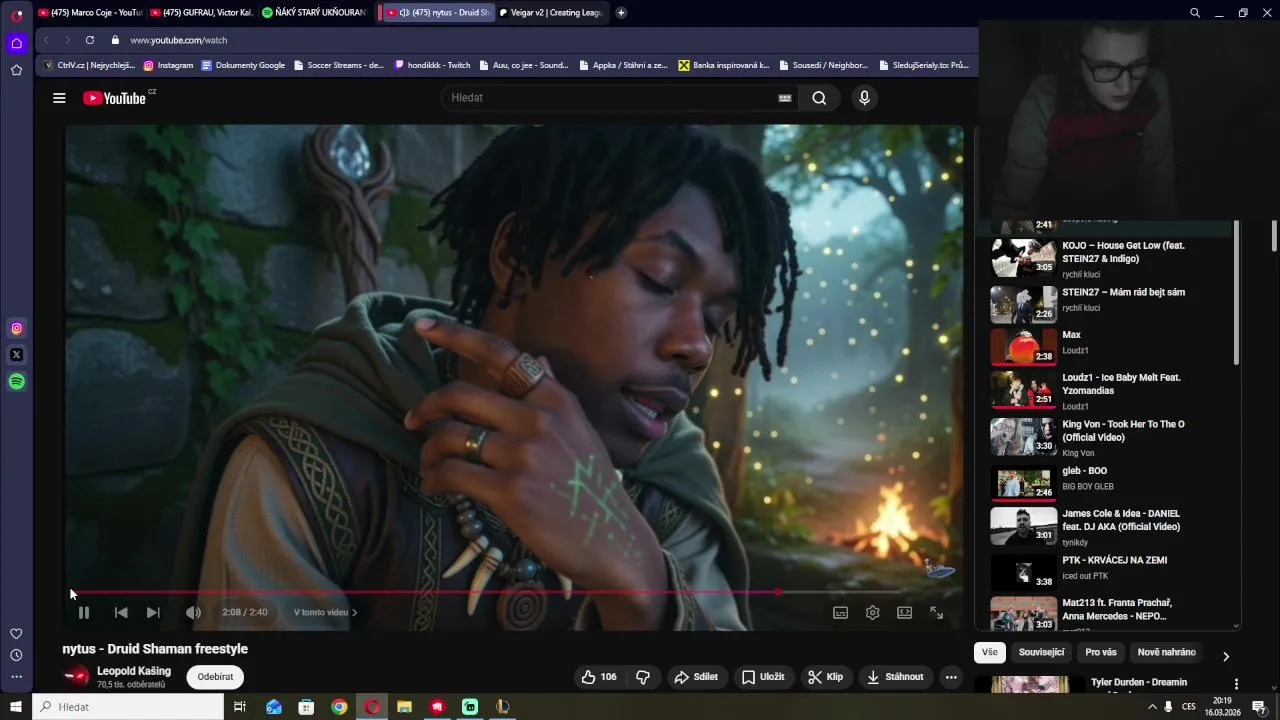Like the video with 106 likes
The width and height of the screenshot is (1280, 720).
[x=599, y=677]
